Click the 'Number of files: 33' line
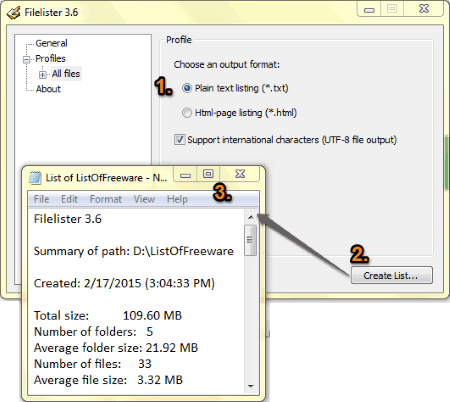Image resolution: width=450 pixels, height=402 pixels. pos(93,364)
